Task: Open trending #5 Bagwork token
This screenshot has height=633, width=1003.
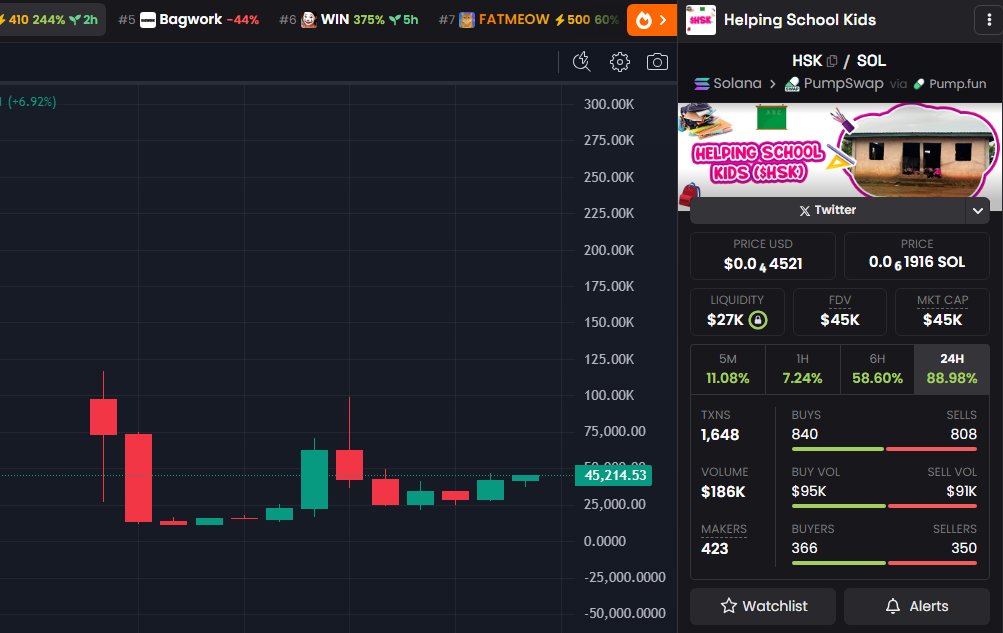Action: tap(189, 20)
